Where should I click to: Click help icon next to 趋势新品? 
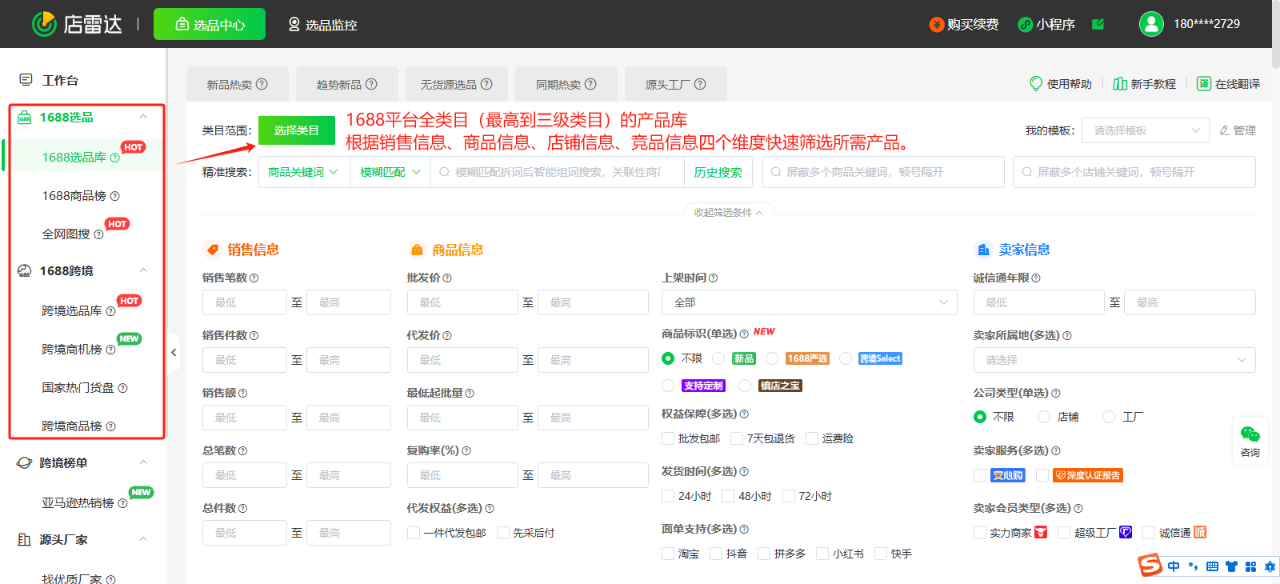pyautogui.click(x=372, y=85)
